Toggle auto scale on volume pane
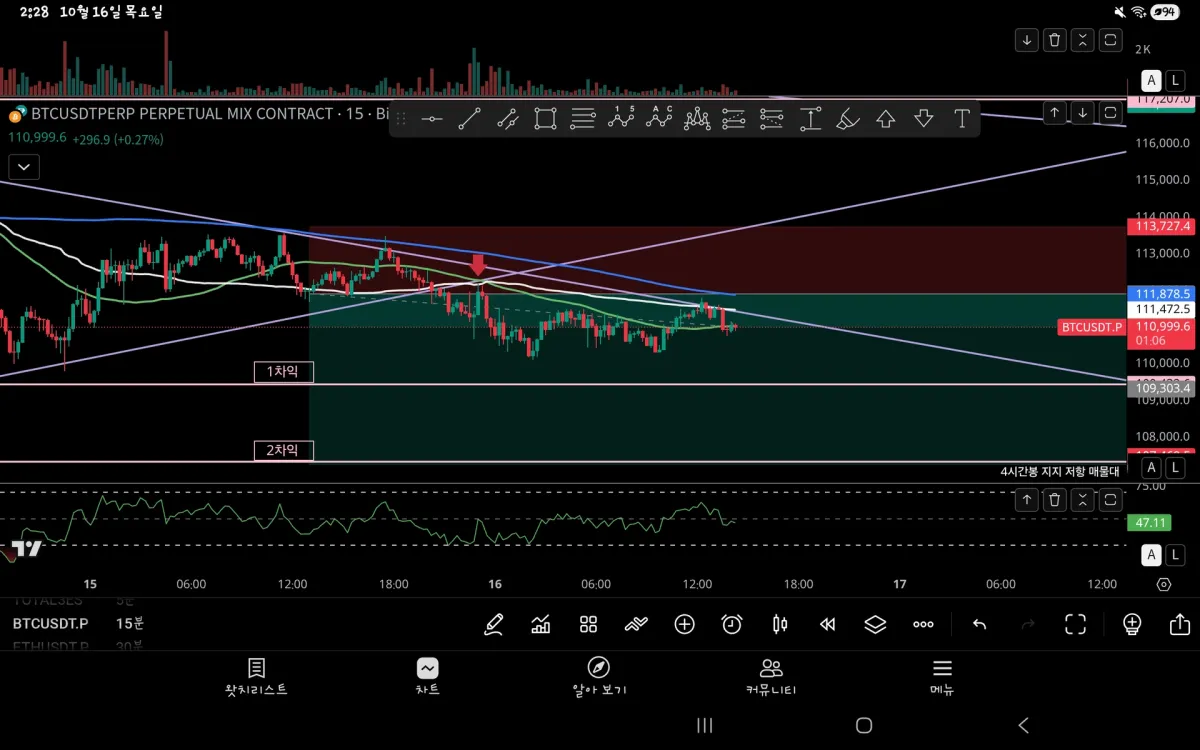The image size is (1200, 750). click(1151, 81)
